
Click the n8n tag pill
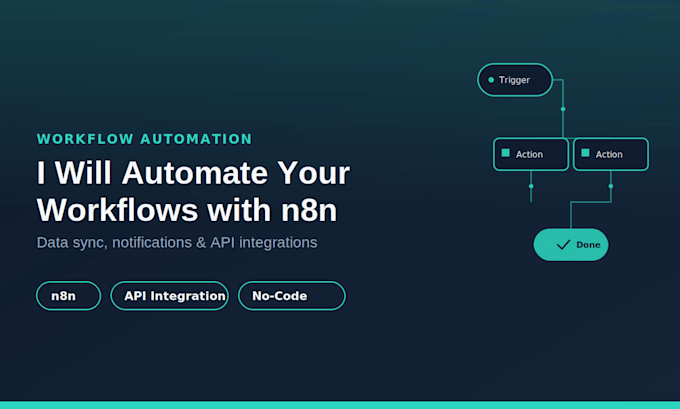(69, 296)
